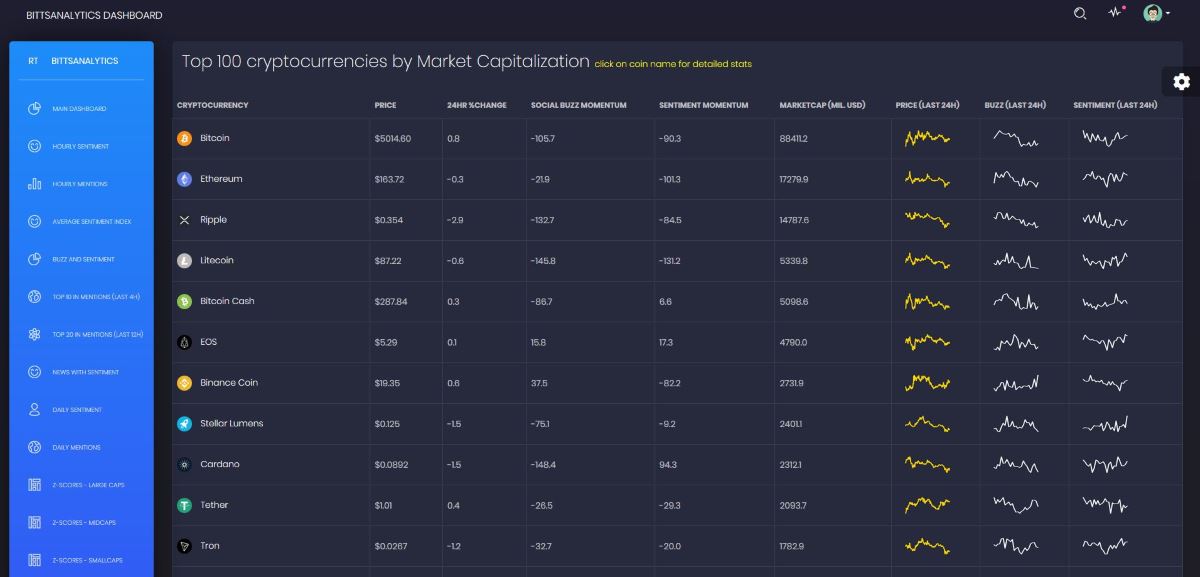
Task: Click the Hourly Sentiment smiley icon
Action: click(34, 146)
